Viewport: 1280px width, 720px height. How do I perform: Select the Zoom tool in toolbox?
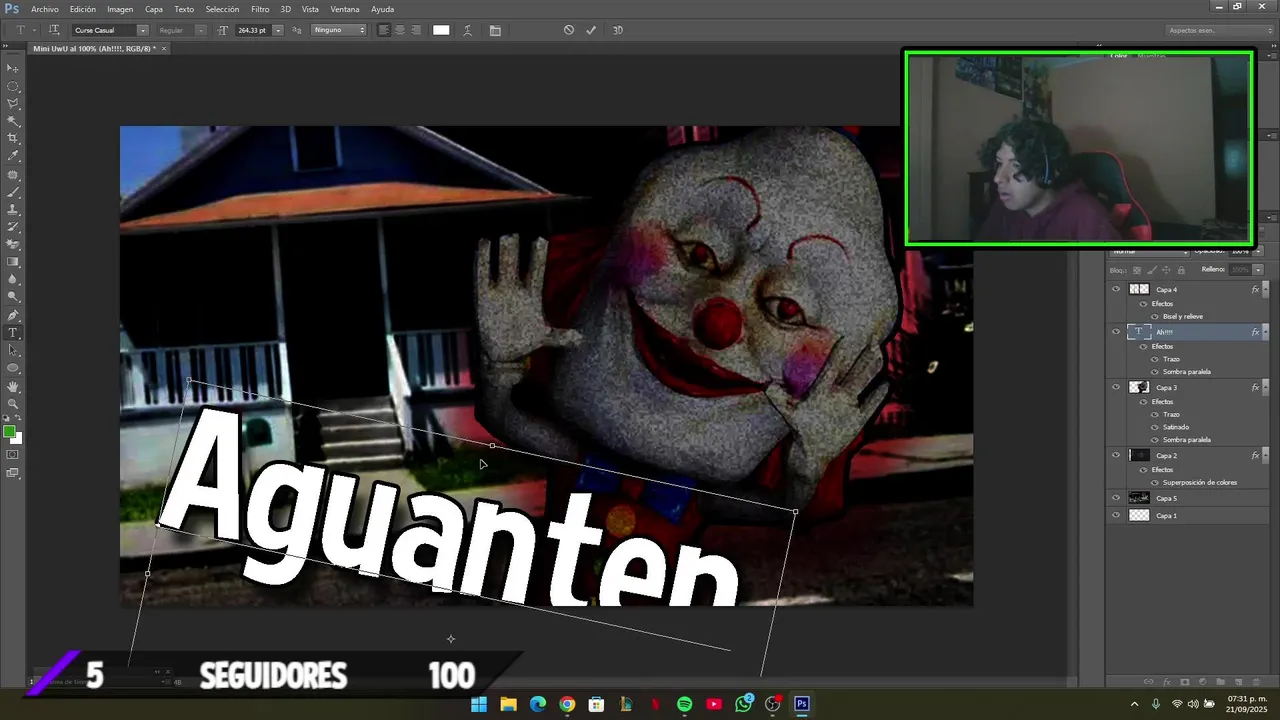(13, 404)
